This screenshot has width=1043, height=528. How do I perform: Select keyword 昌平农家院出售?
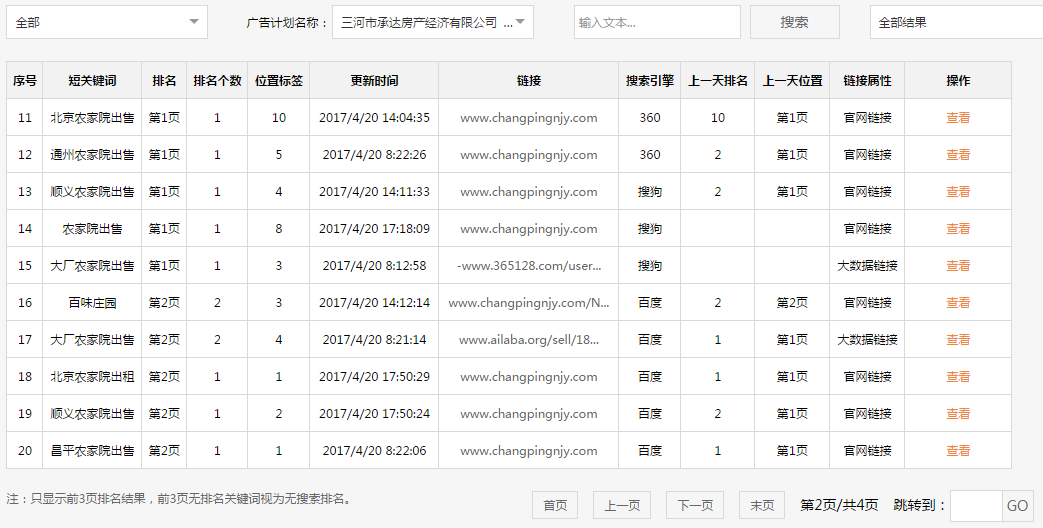tap(92, 451)
